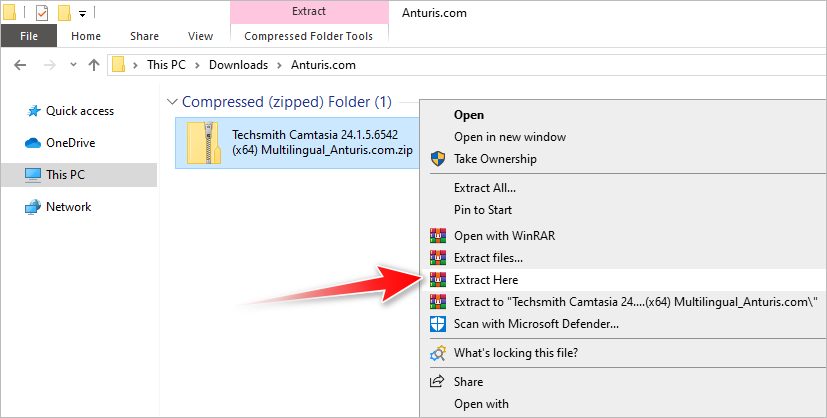This screenshot has width=827, height=418.
Task: Open the Customize Quick Access Toolbar dropdown
Action: [82, 14]
